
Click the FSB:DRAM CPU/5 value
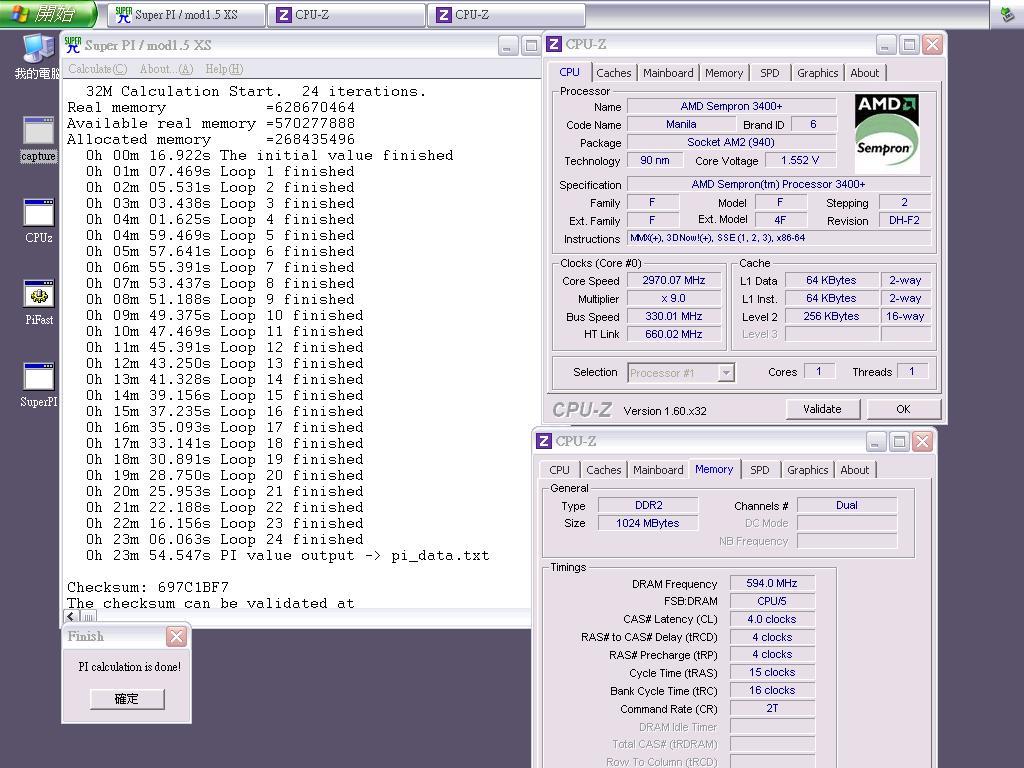point(772,601)
